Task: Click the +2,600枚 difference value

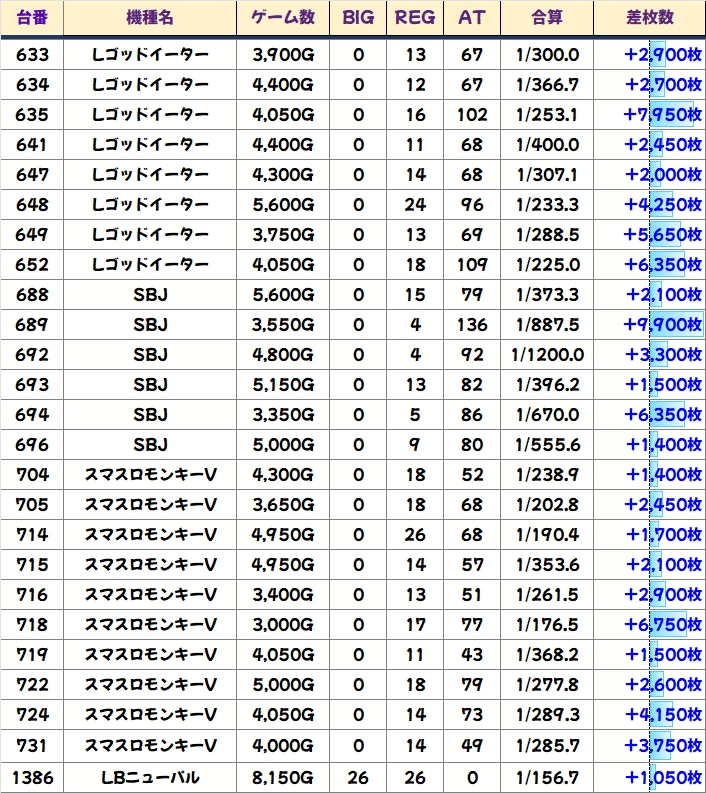Action: (x=663, y=685)
